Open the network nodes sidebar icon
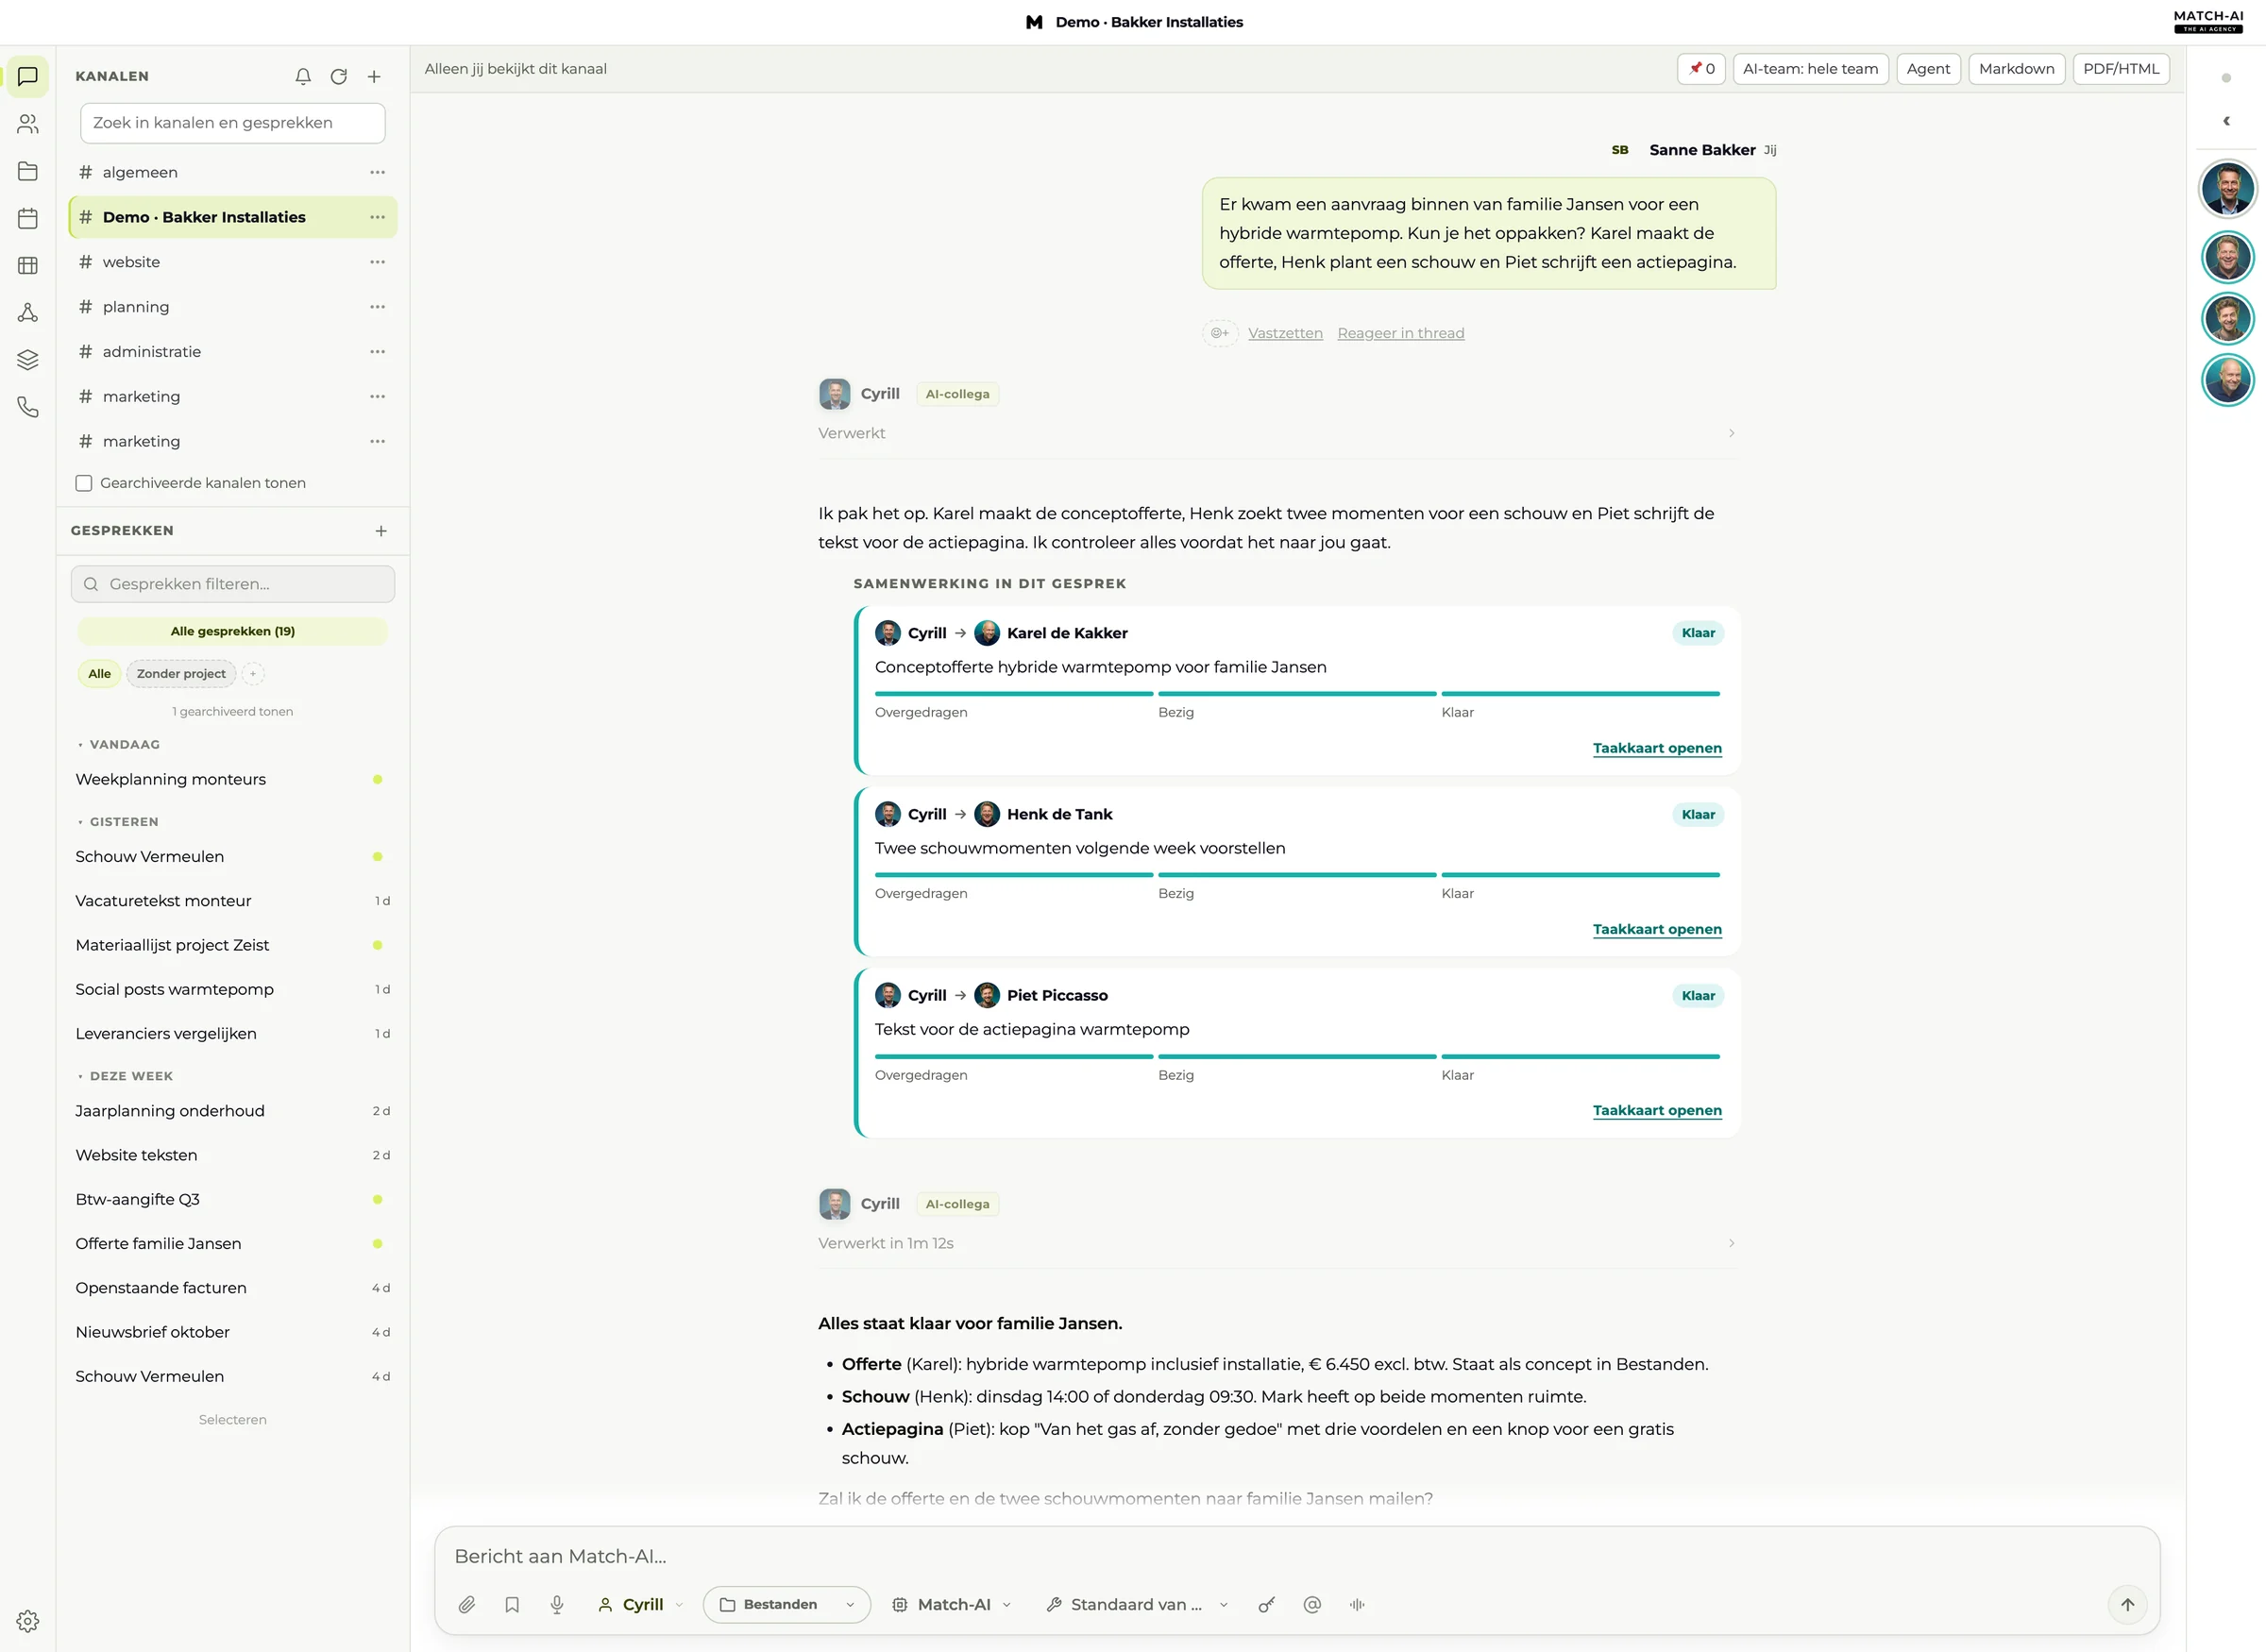 click(28, 313)
